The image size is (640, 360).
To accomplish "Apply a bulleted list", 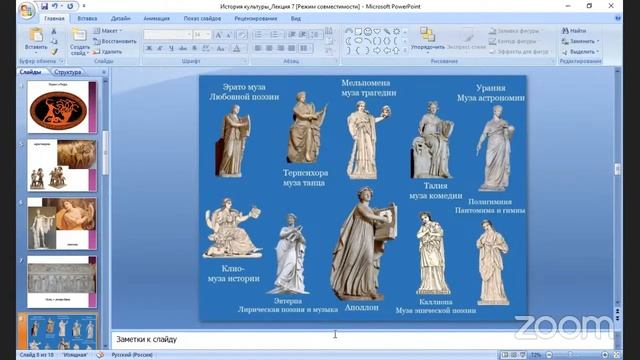I will [x=259, y=35].
